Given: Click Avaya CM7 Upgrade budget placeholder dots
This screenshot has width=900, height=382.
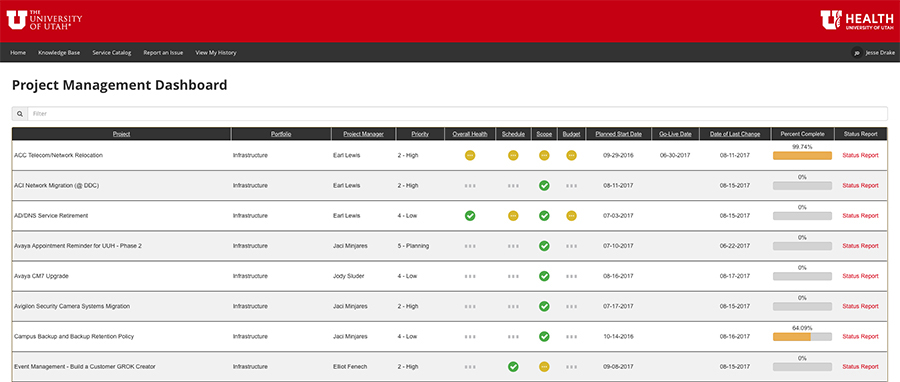Looking at the screenshot, I should (x=571, y=276).
